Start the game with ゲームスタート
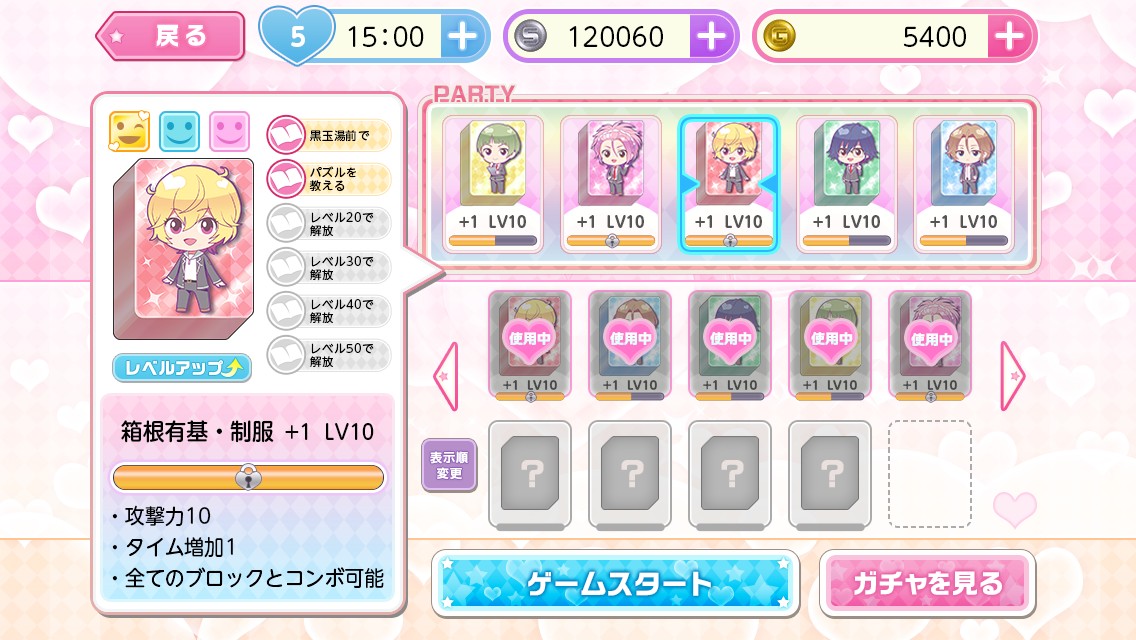Viewport: 1136px width, 640px height. point(616,583)
